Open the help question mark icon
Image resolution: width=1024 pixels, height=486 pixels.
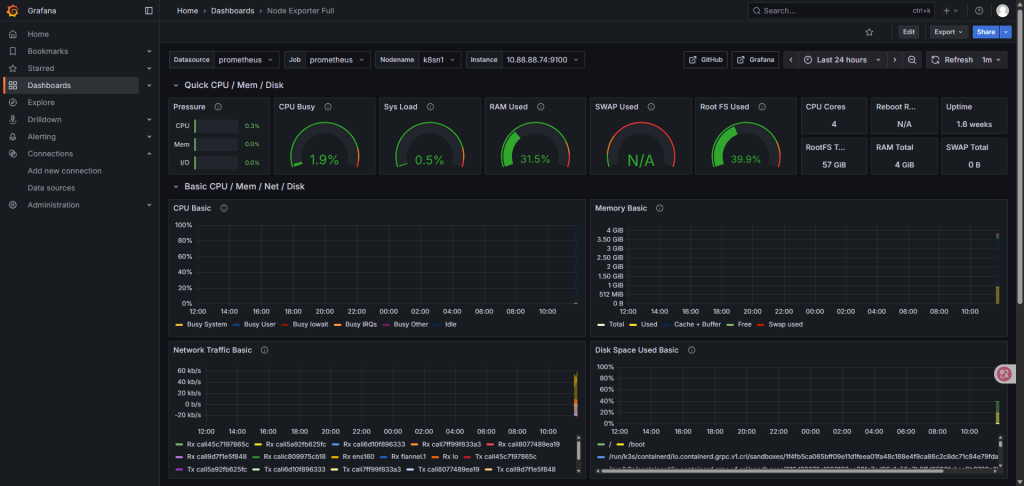point(978,10)
